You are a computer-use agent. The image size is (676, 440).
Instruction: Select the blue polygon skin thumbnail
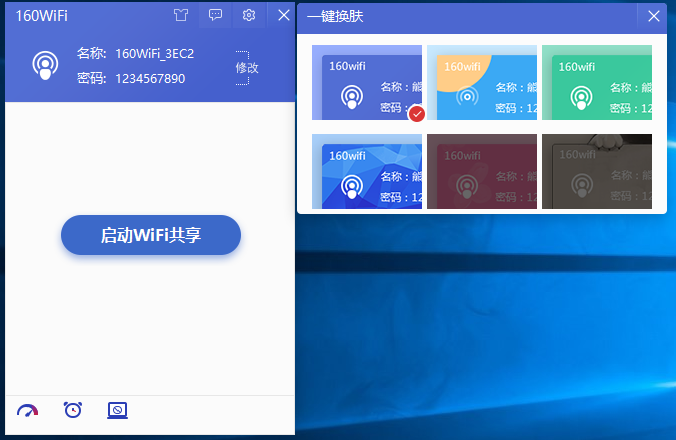coord(367,172)
